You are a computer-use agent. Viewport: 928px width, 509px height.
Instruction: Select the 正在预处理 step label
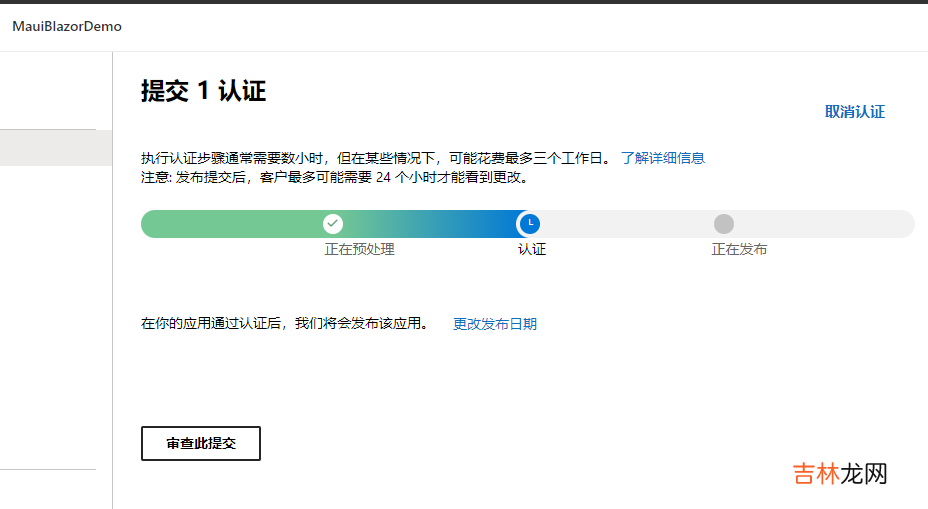click(359, 249)
